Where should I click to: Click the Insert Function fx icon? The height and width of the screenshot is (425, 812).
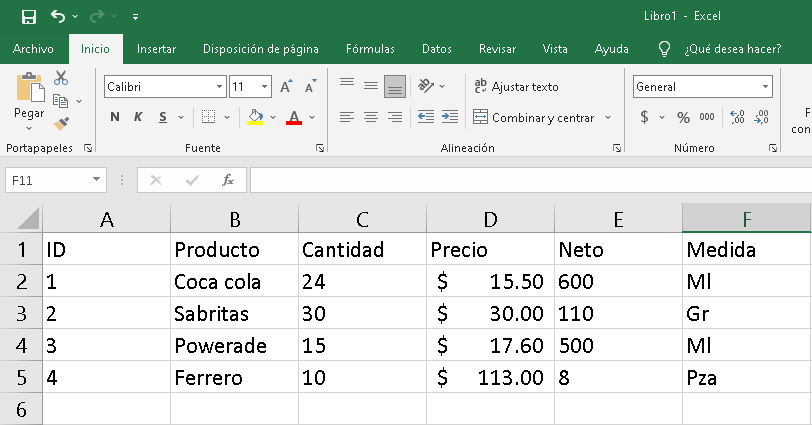click(x=227, y=180)
